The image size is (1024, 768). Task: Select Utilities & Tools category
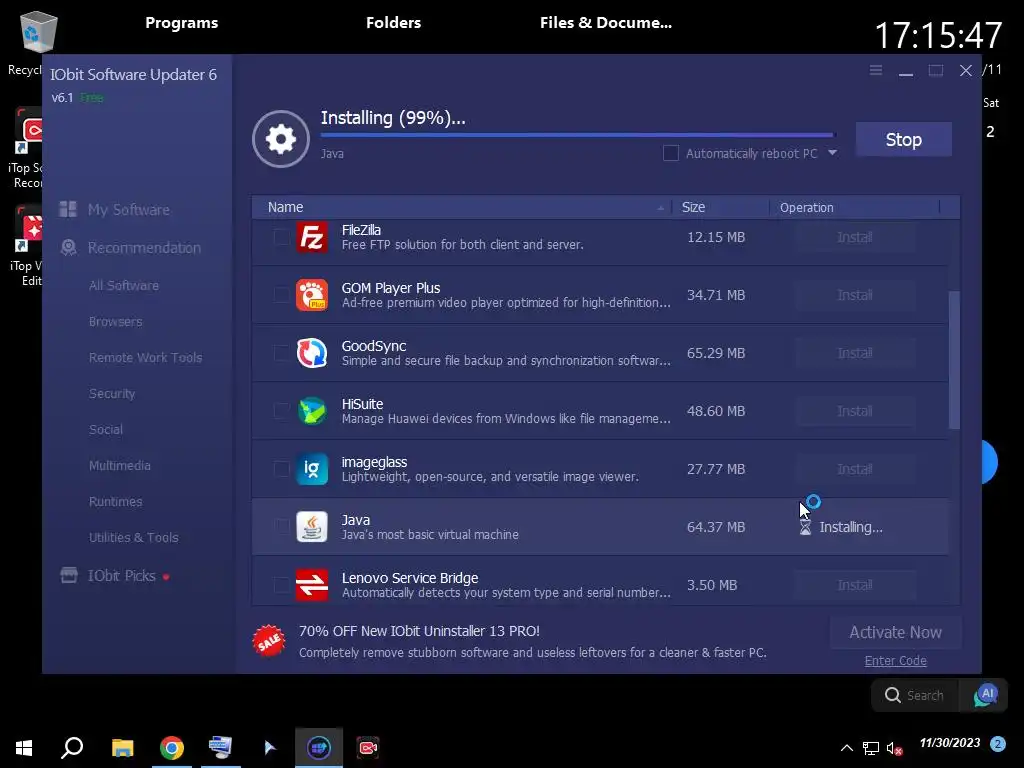pyautogui.click(x=133, y=537)
